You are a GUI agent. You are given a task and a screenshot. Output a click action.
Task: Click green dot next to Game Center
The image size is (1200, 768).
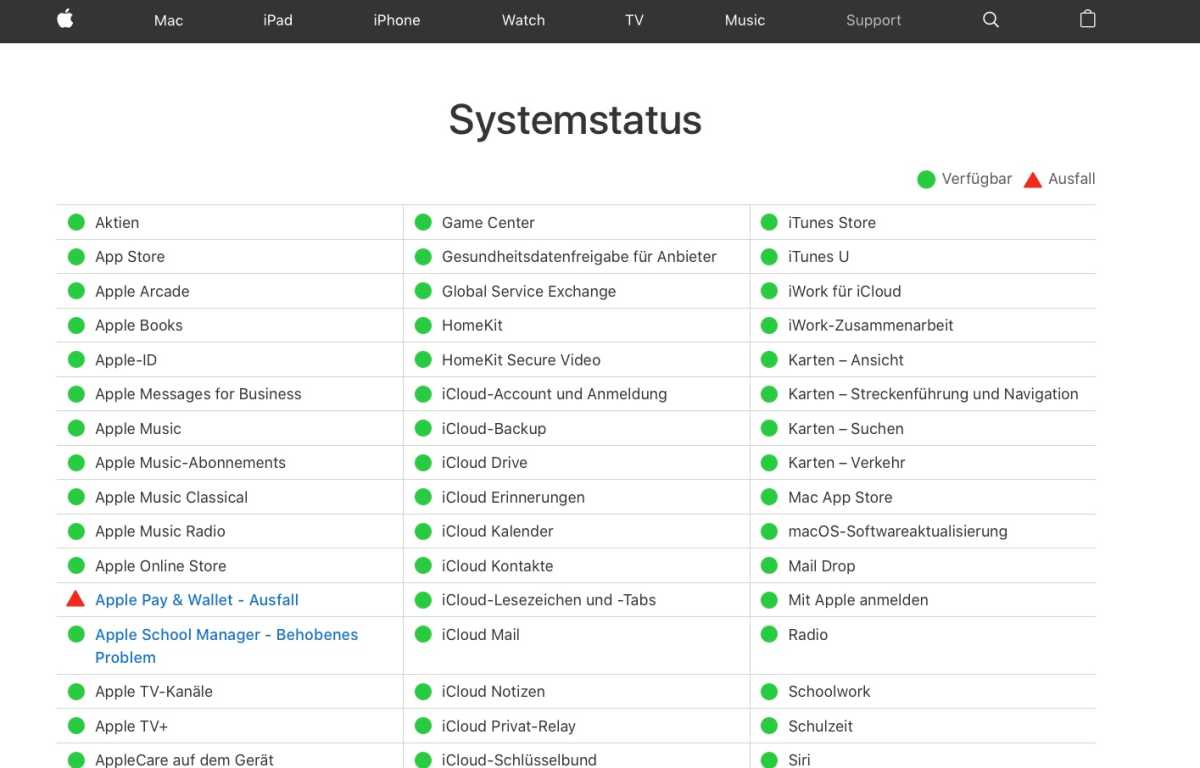point(423,222)
